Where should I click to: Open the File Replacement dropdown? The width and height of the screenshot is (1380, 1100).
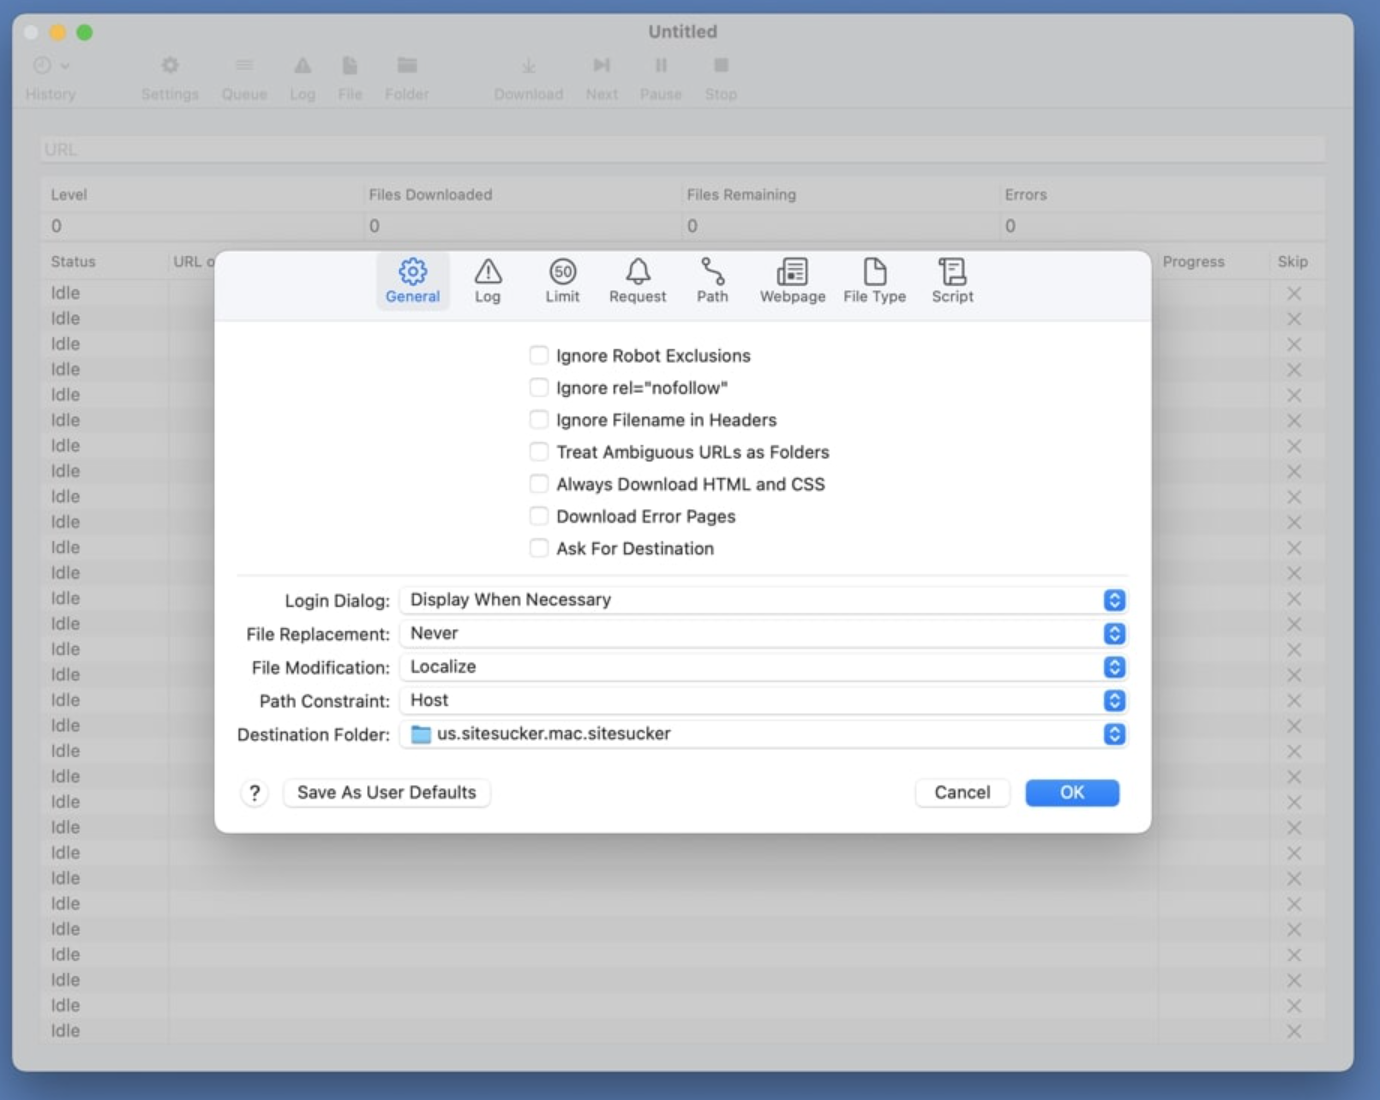pyautogui.click(x=763, y=633)
